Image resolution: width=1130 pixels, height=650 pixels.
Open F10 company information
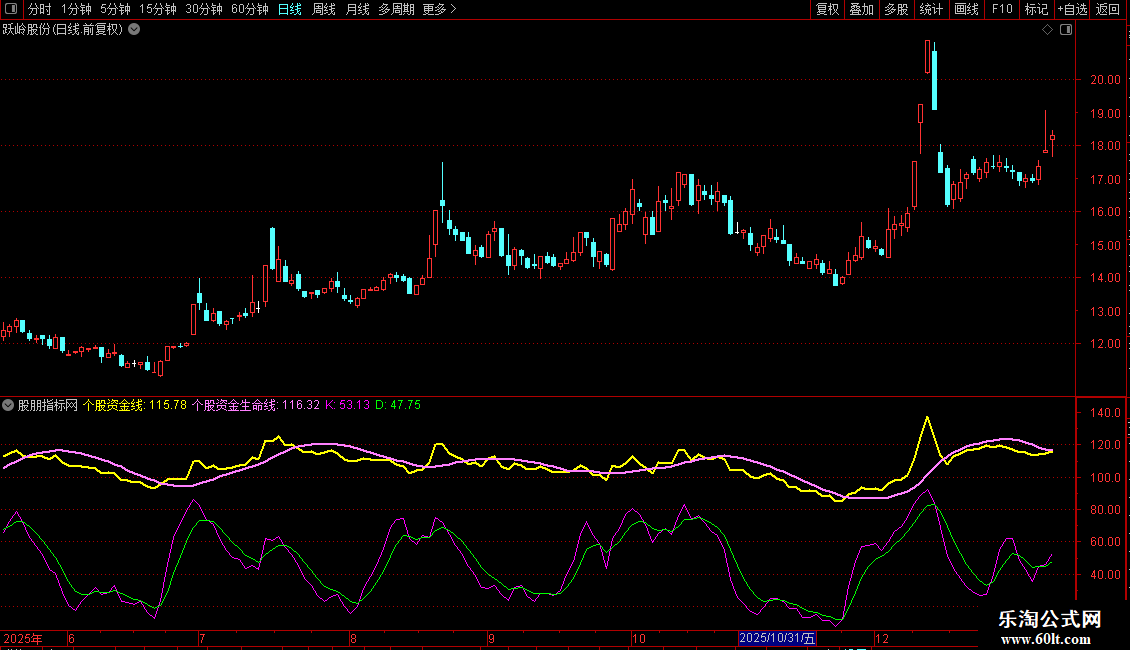(1001, 9)
